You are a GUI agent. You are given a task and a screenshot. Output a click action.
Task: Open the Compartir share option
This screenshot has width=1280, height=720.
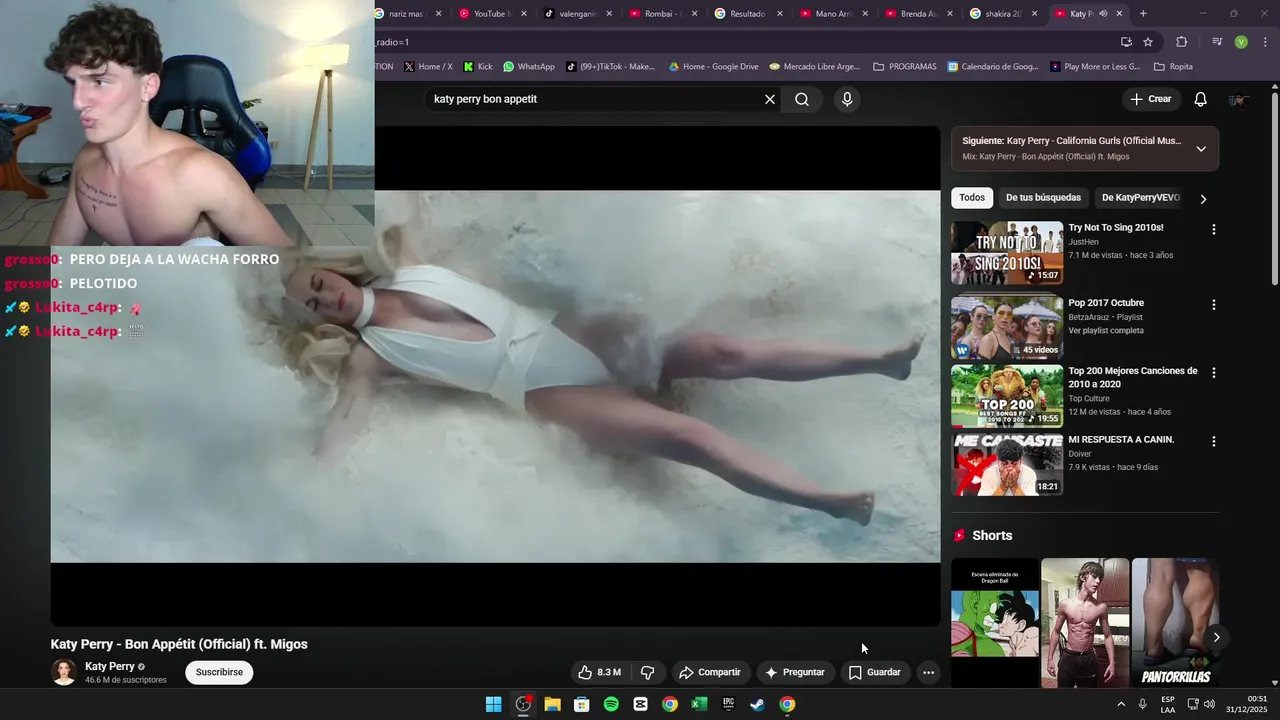709,672
